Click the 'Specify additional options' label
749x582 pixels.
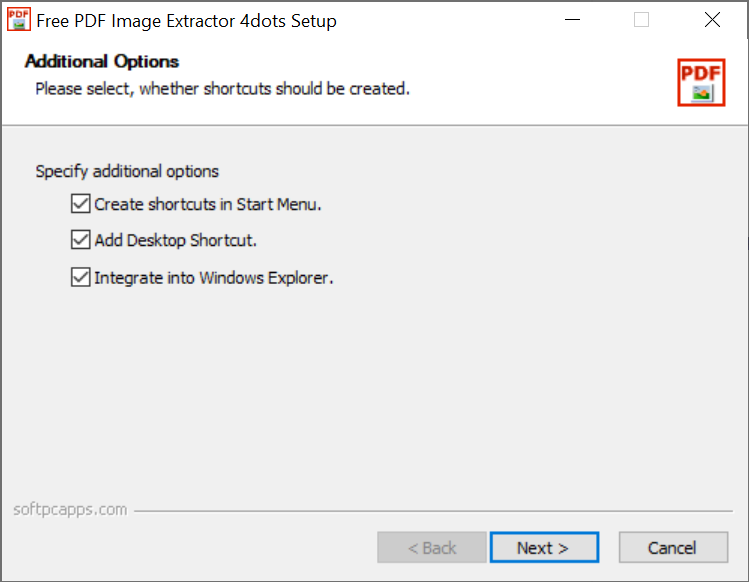[x=127, y=172]
